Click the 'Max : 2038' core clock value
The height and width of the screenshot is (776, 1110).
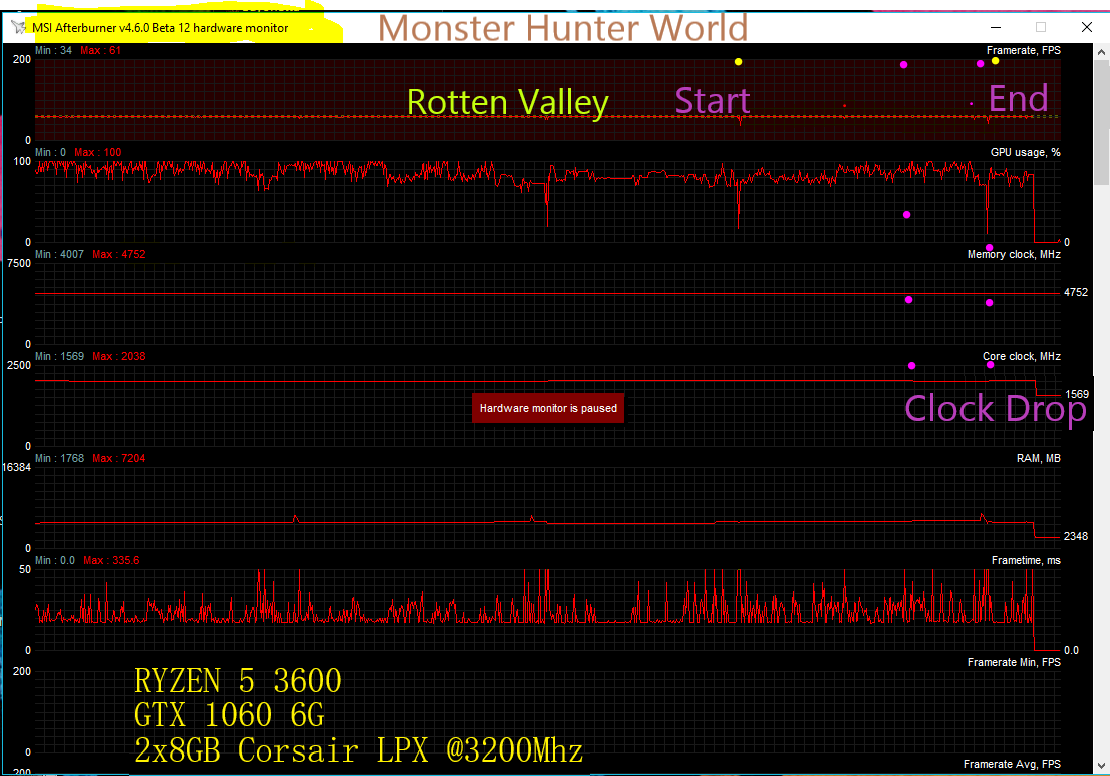(x=118, y=356)
